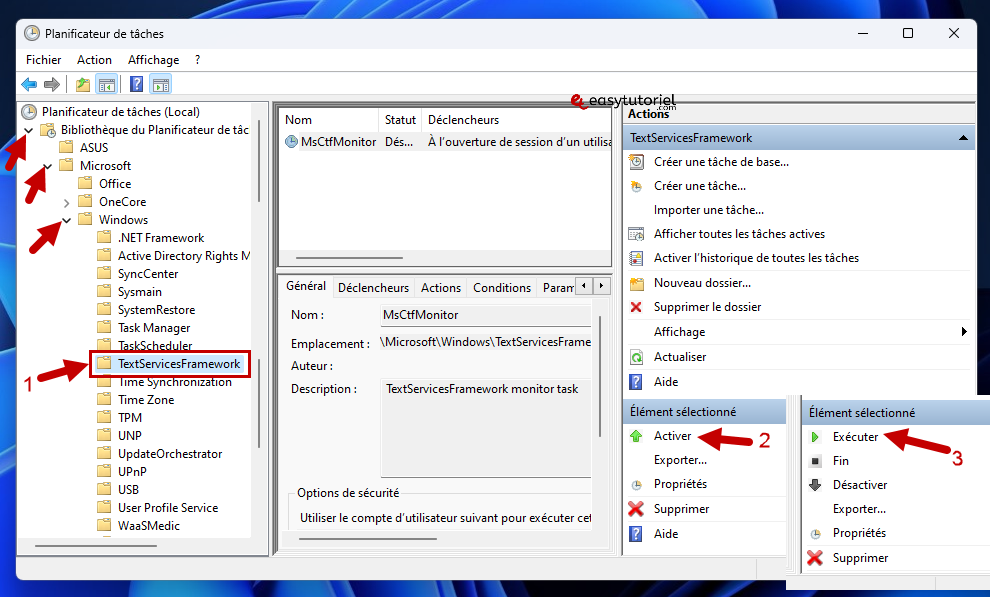The image size is (990, 597).
Task: Switch to the Conditions tab
Action: [502, 288]
